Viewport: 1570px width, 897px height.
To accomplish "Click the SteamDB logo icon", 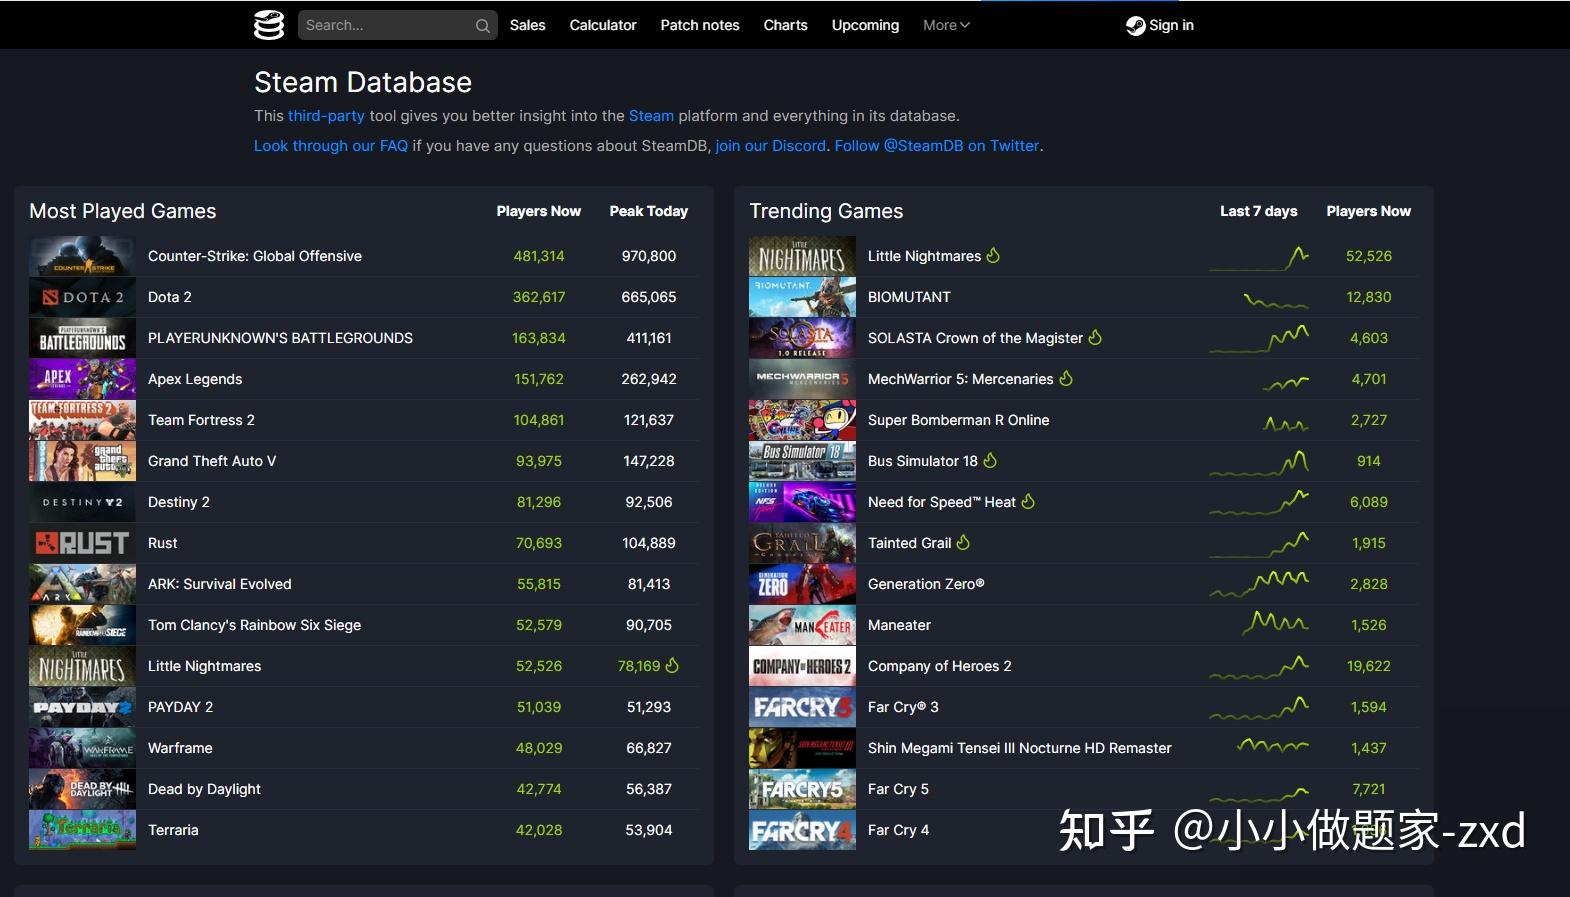I will coord(269,25).
